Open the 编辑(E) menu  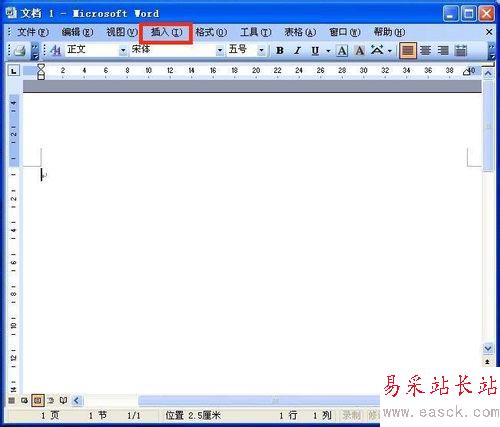click(x=77, y=32)
